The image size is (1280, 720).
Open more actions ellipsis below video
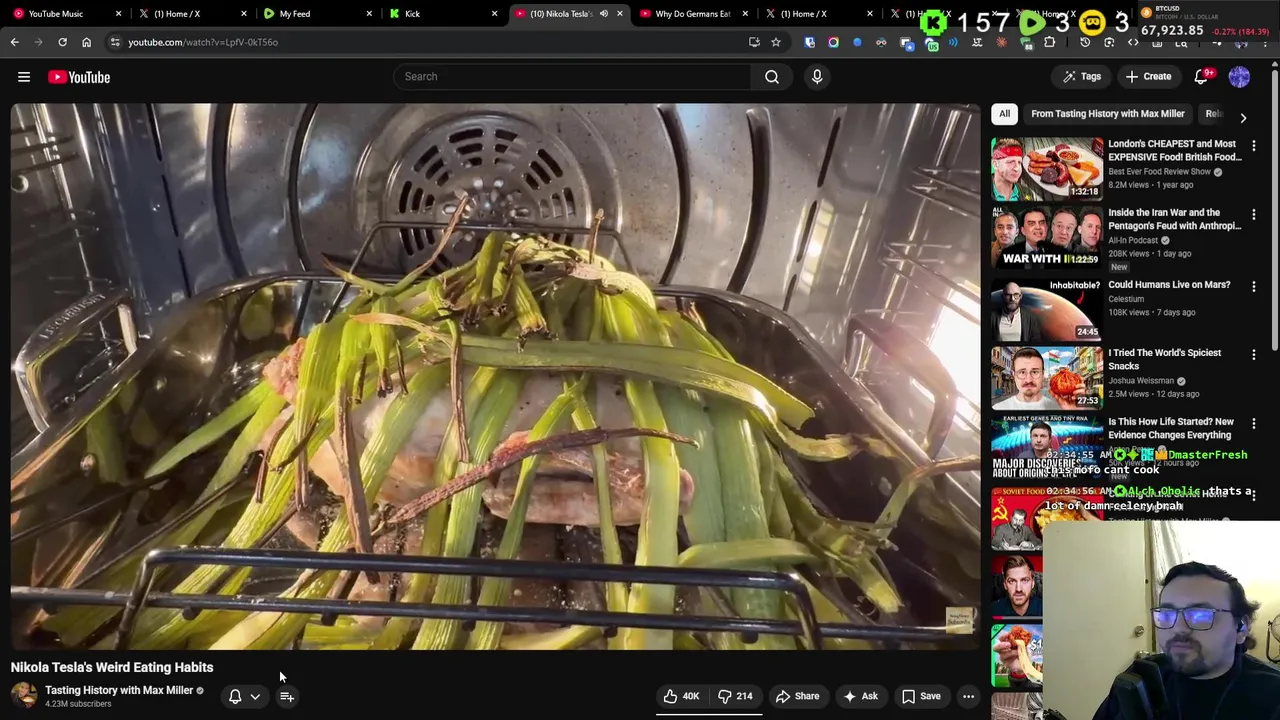tap(968, 696)
